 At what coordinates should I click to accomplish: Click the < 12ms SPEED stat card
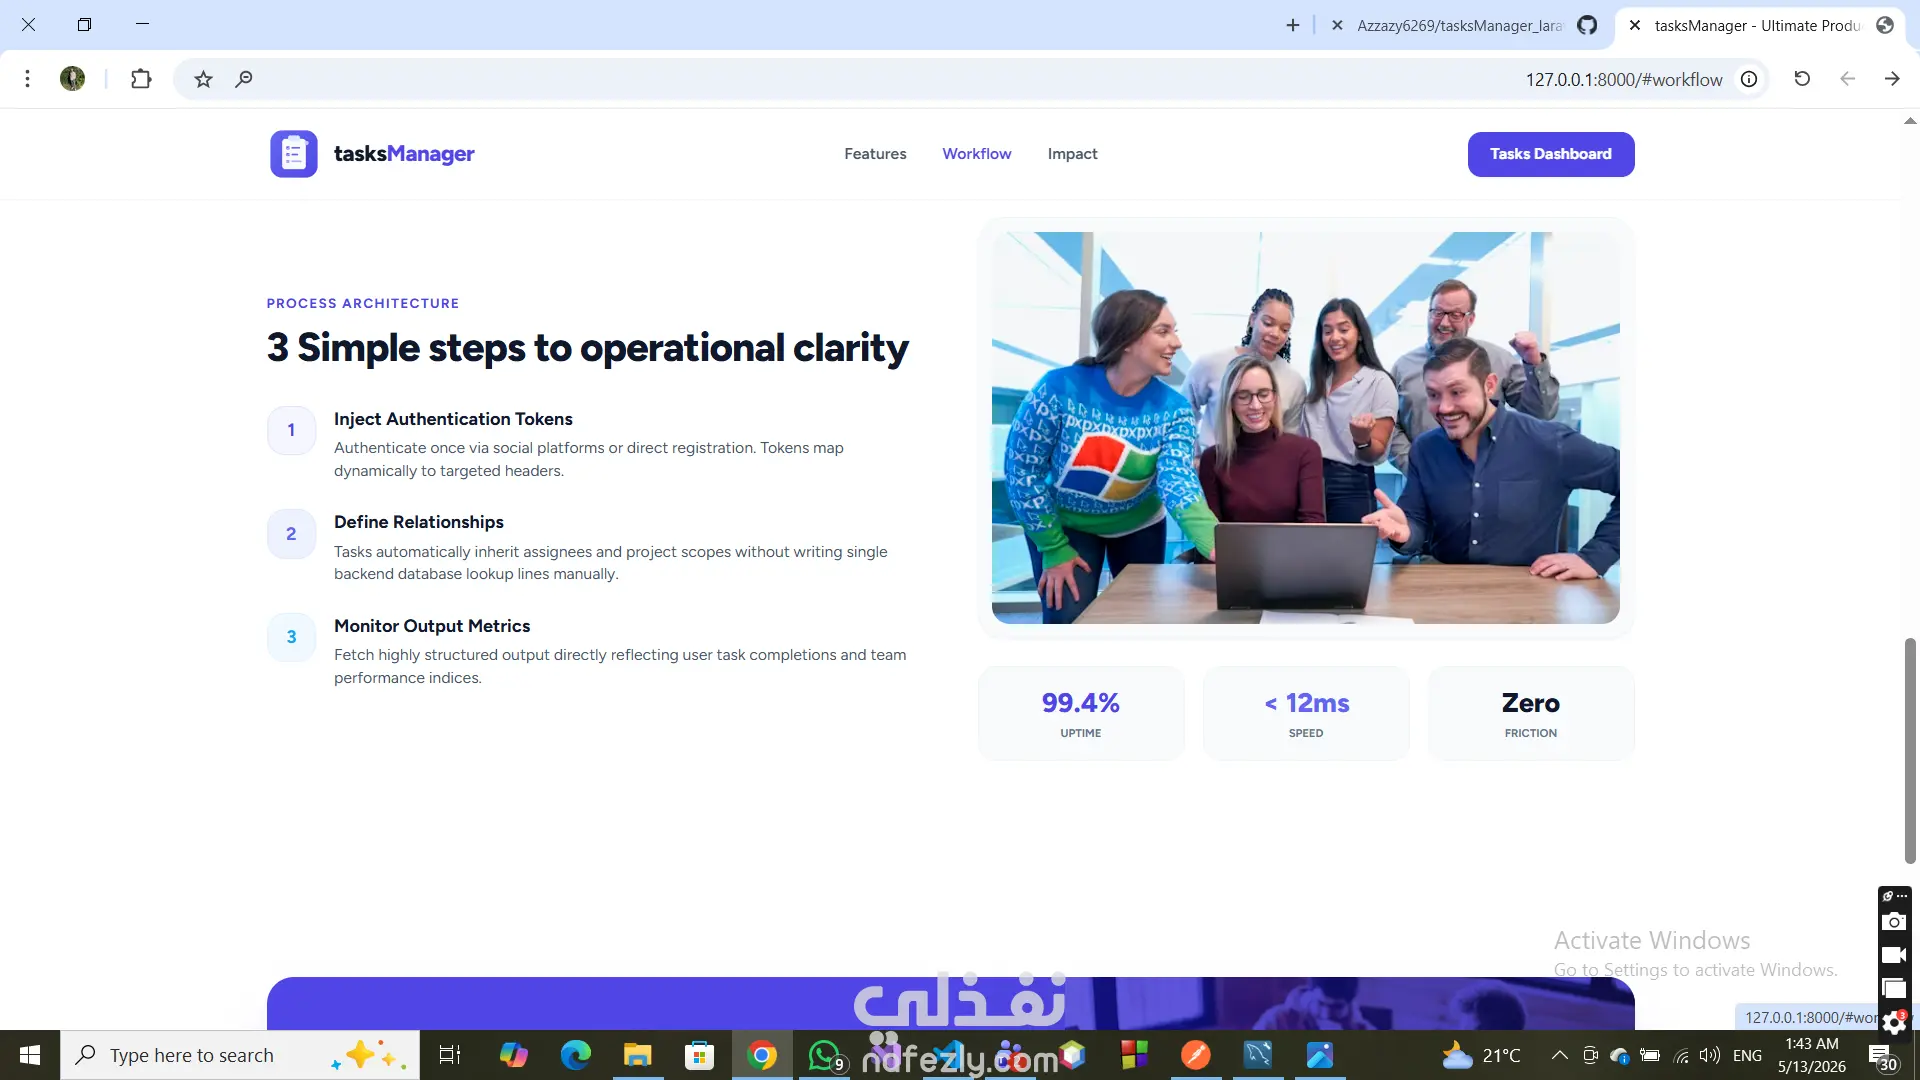pyautogui.click(x=1306, y=714)
